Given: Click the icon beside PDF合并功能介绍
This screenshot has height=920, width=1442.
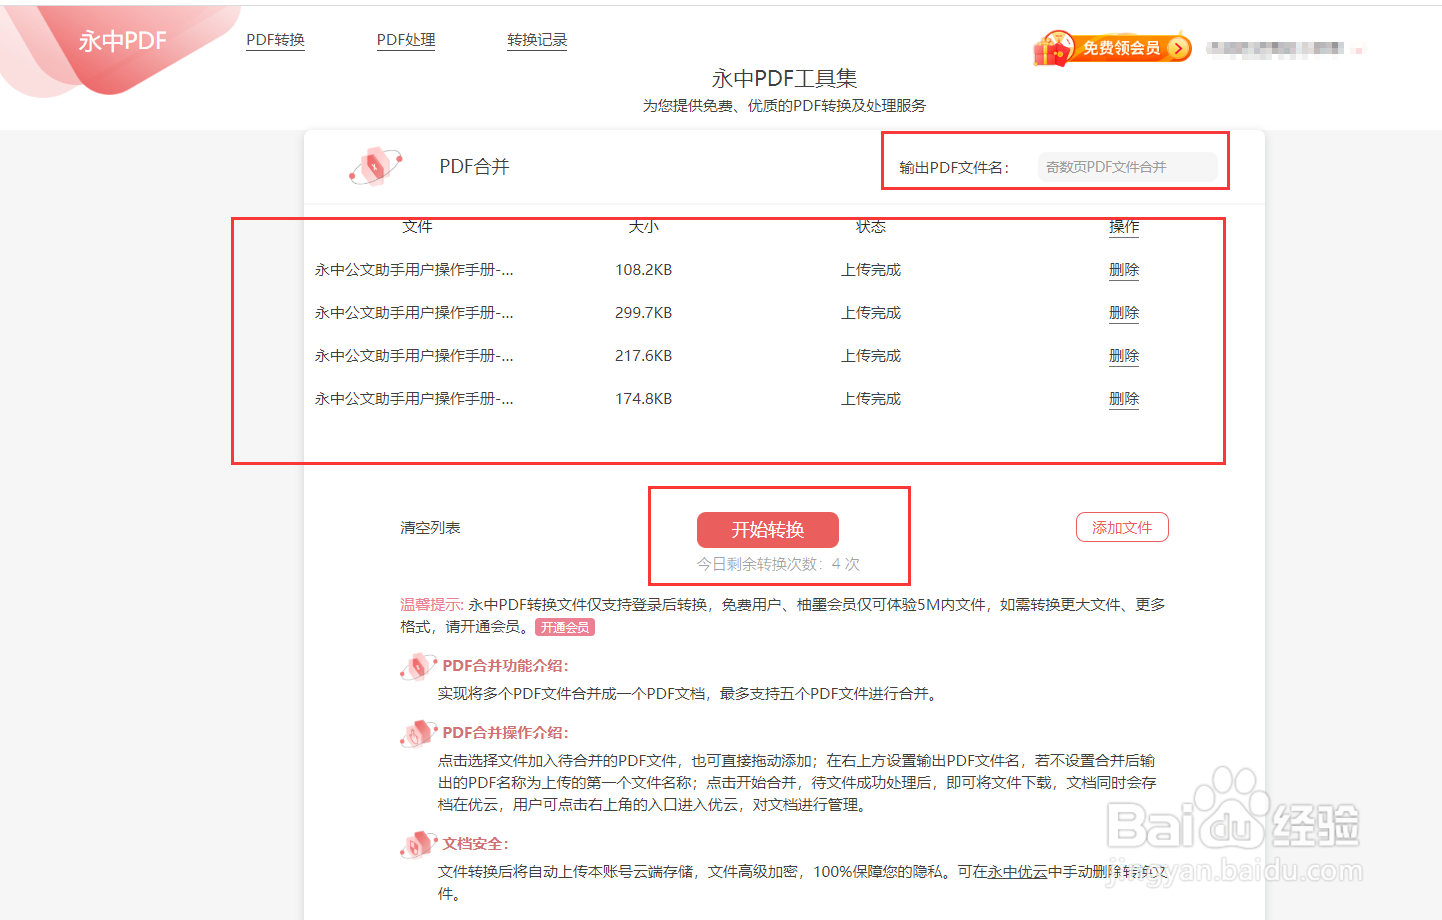Looking at the screenshot, I should pyautogui.click(x=418, y=666).
